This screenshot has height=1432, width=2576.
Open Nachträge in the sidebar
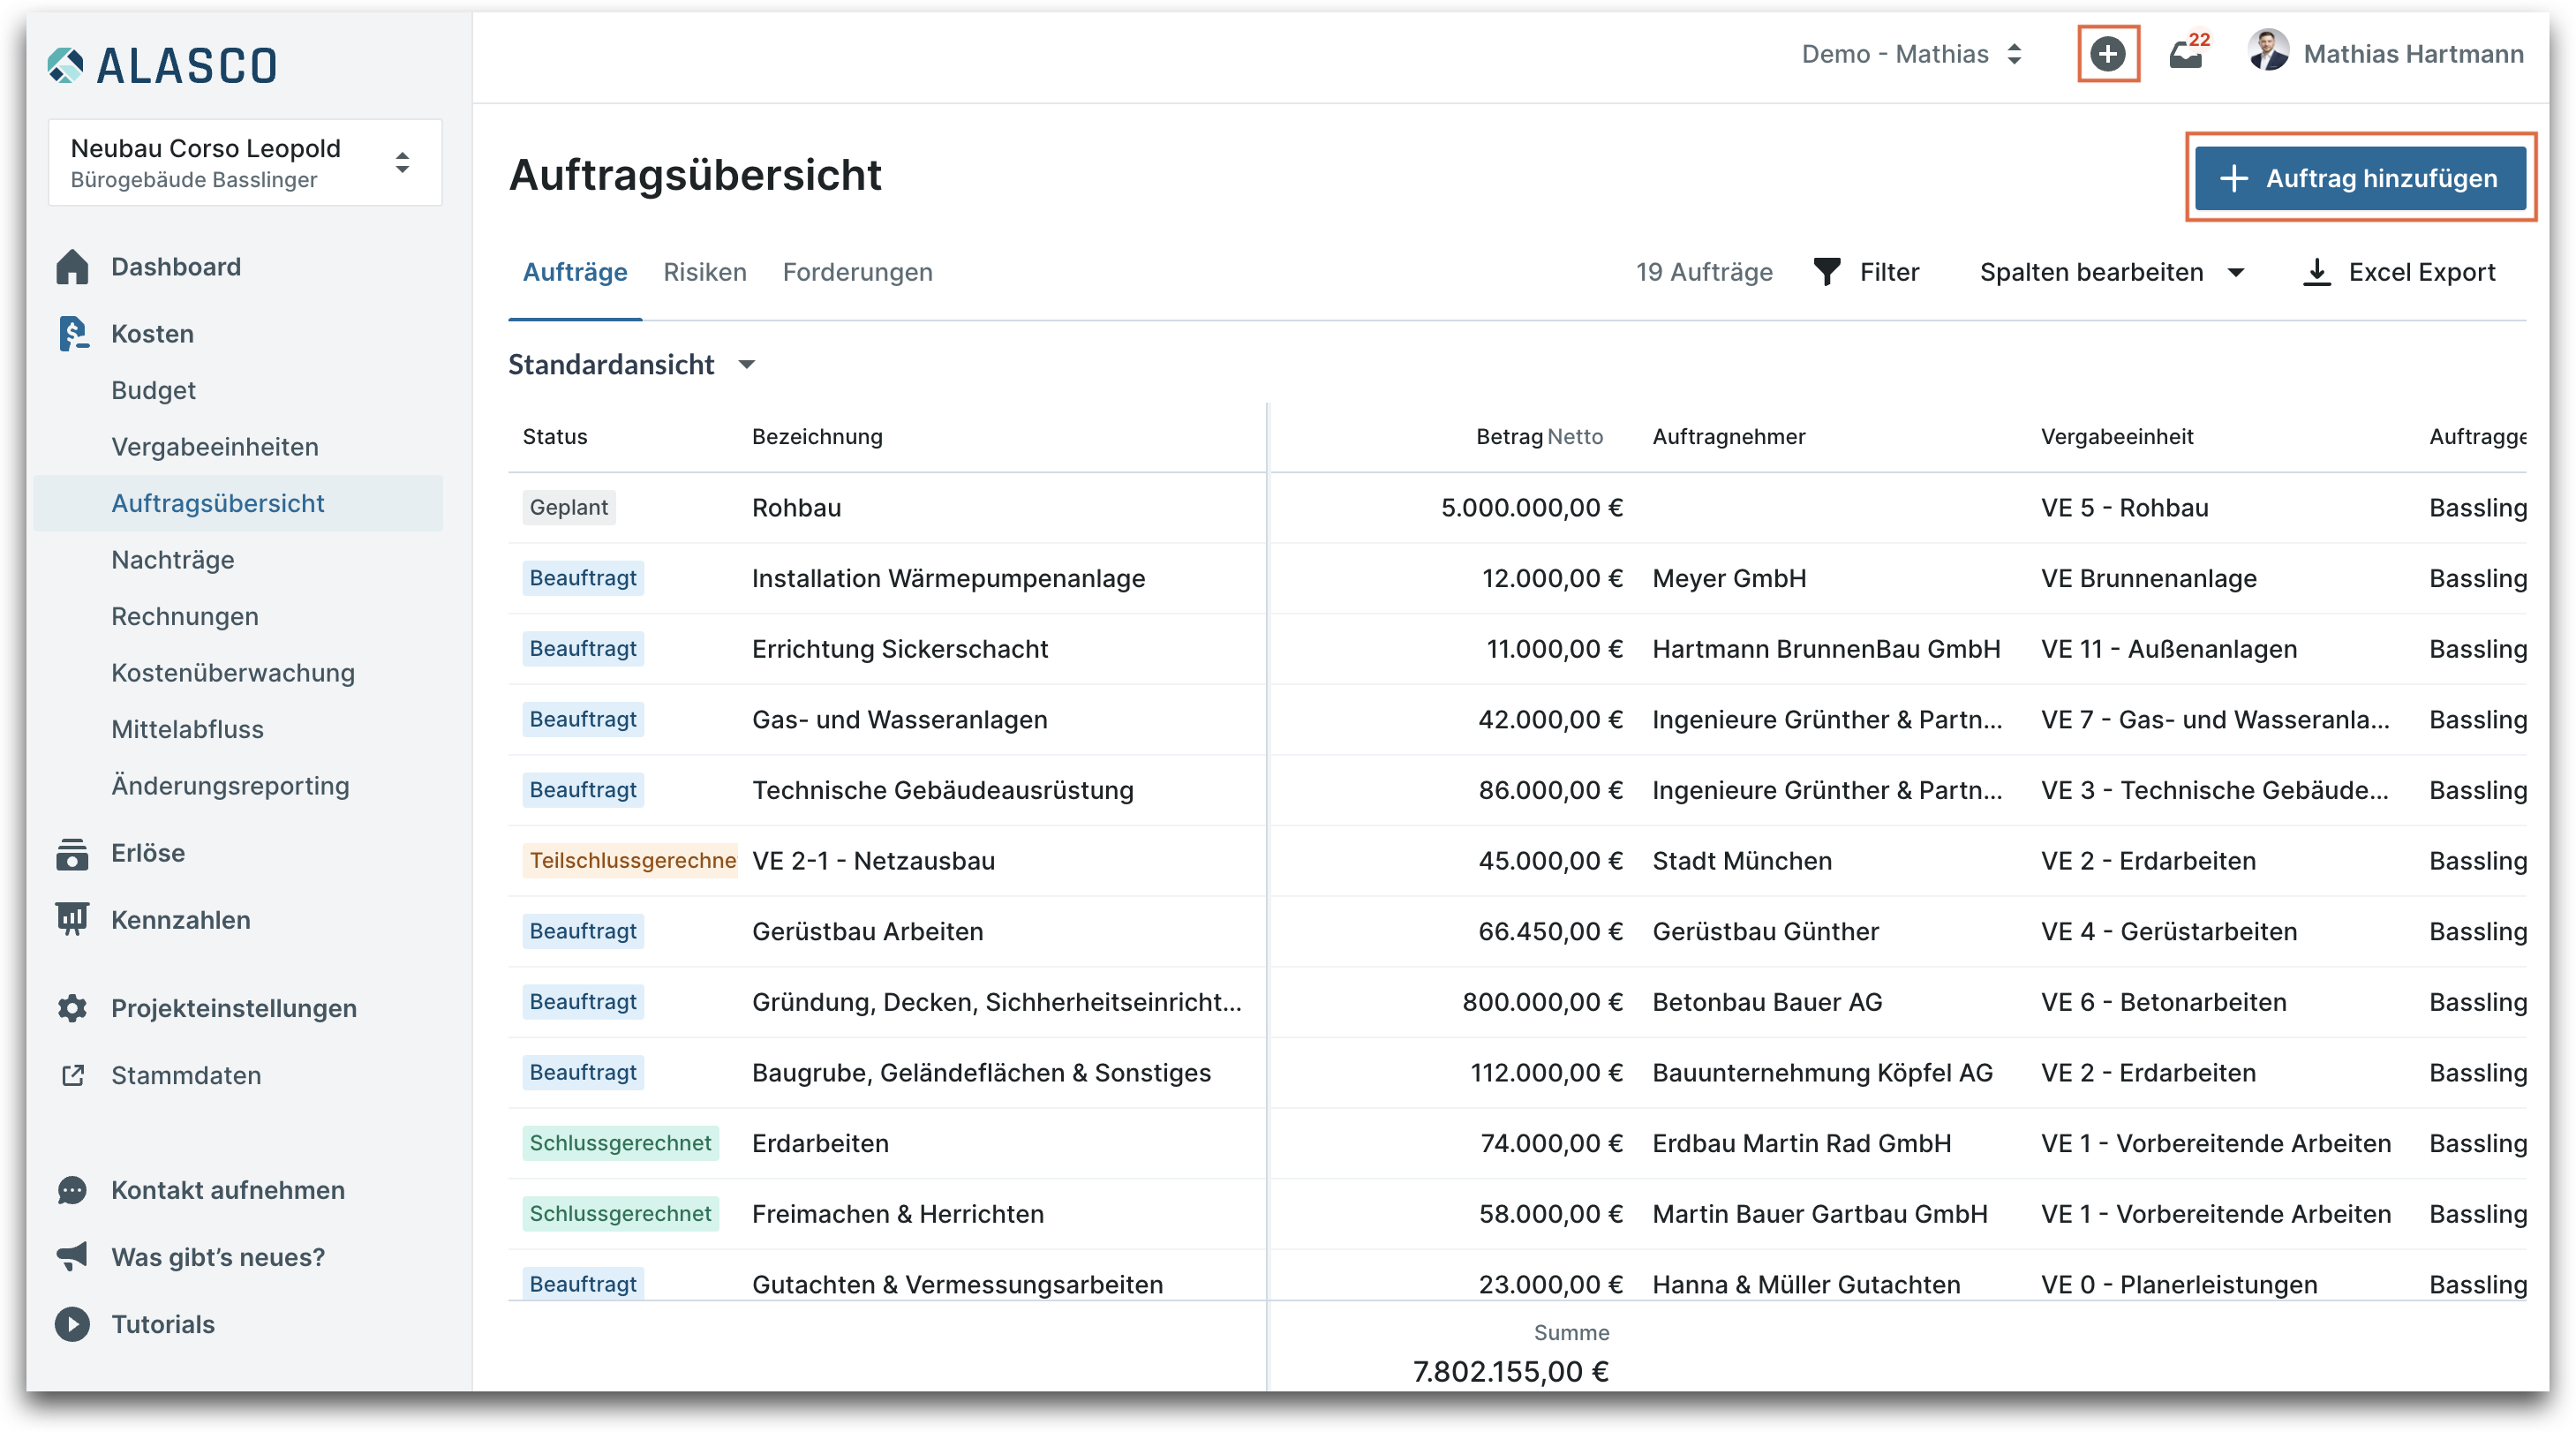[173, 560]
